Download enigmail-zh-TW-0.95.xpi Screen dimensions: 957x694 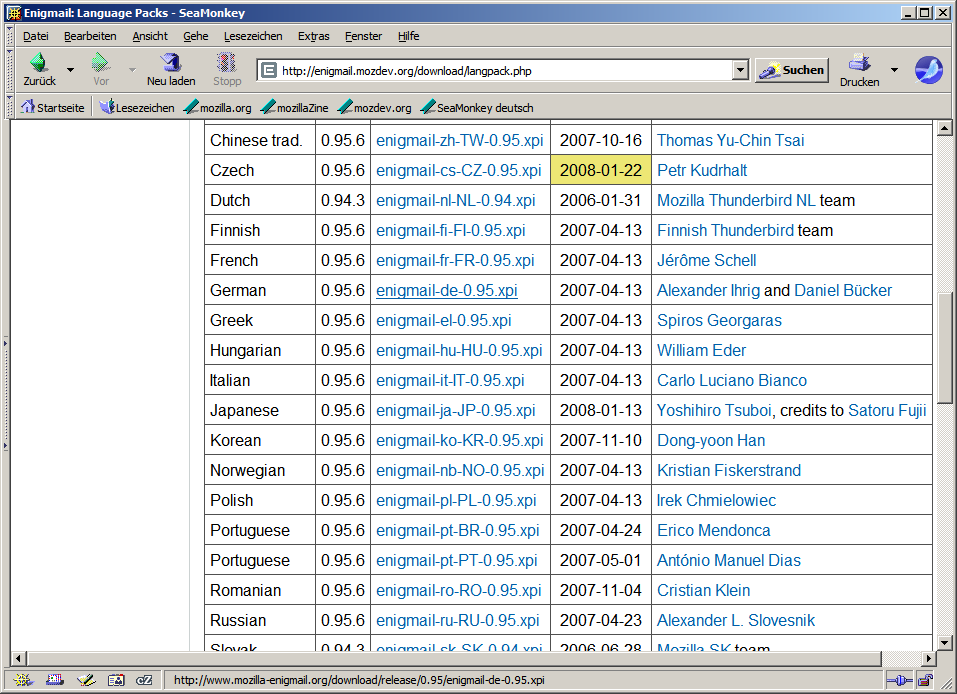click(x=460, y=140)
